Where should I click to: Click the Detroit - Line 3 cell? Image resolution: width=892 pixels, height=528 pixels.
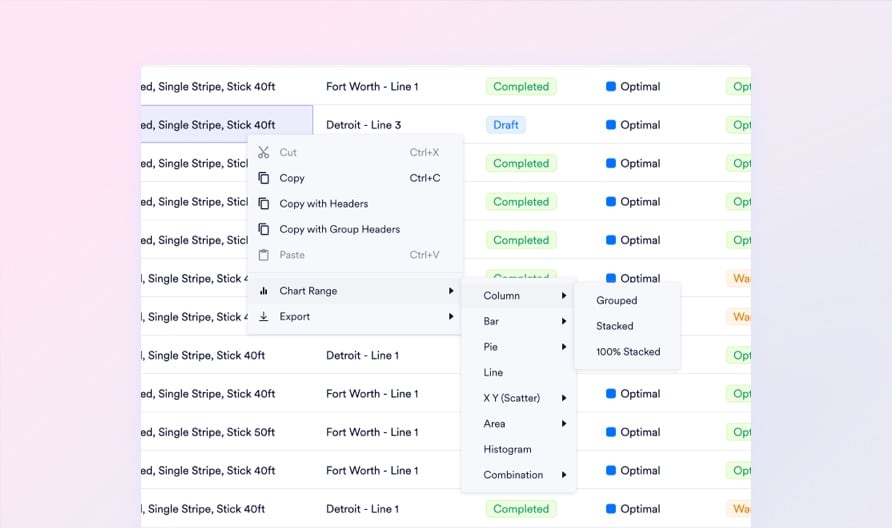364,125
